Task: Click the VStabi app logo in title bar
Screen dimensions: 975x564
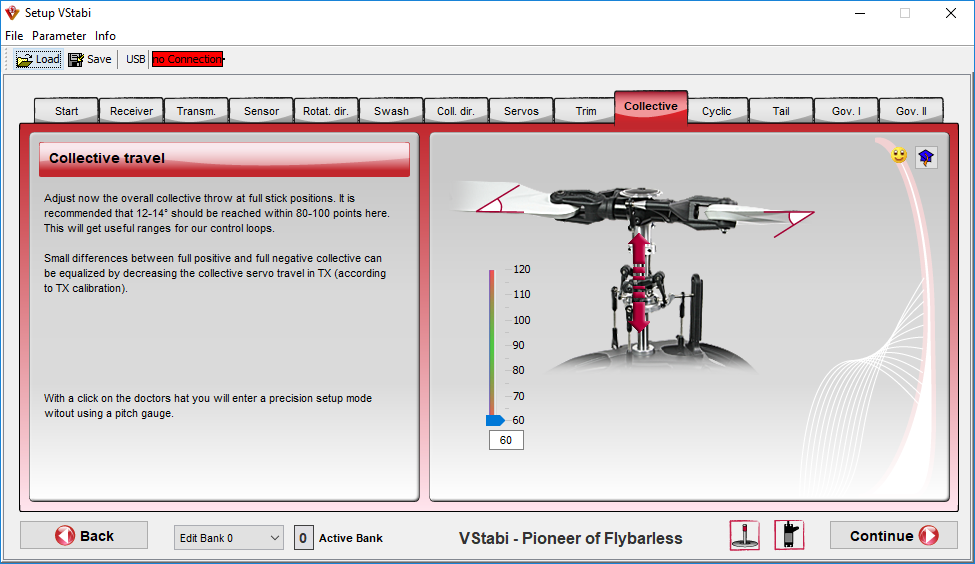Action: coord(12,12)
